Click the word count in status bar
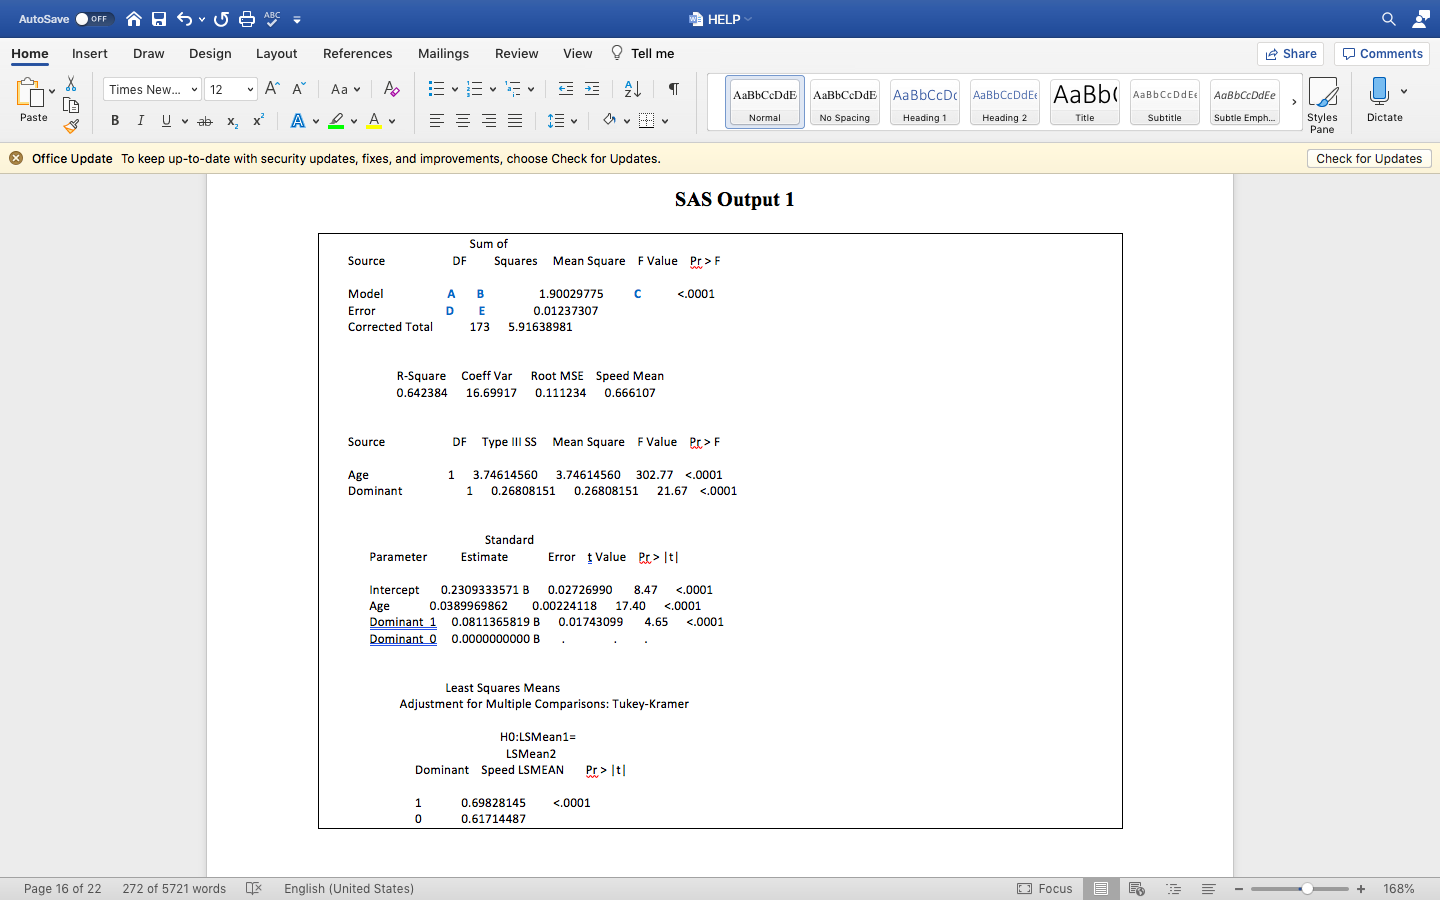The image size is (1440, 900). 174,888
